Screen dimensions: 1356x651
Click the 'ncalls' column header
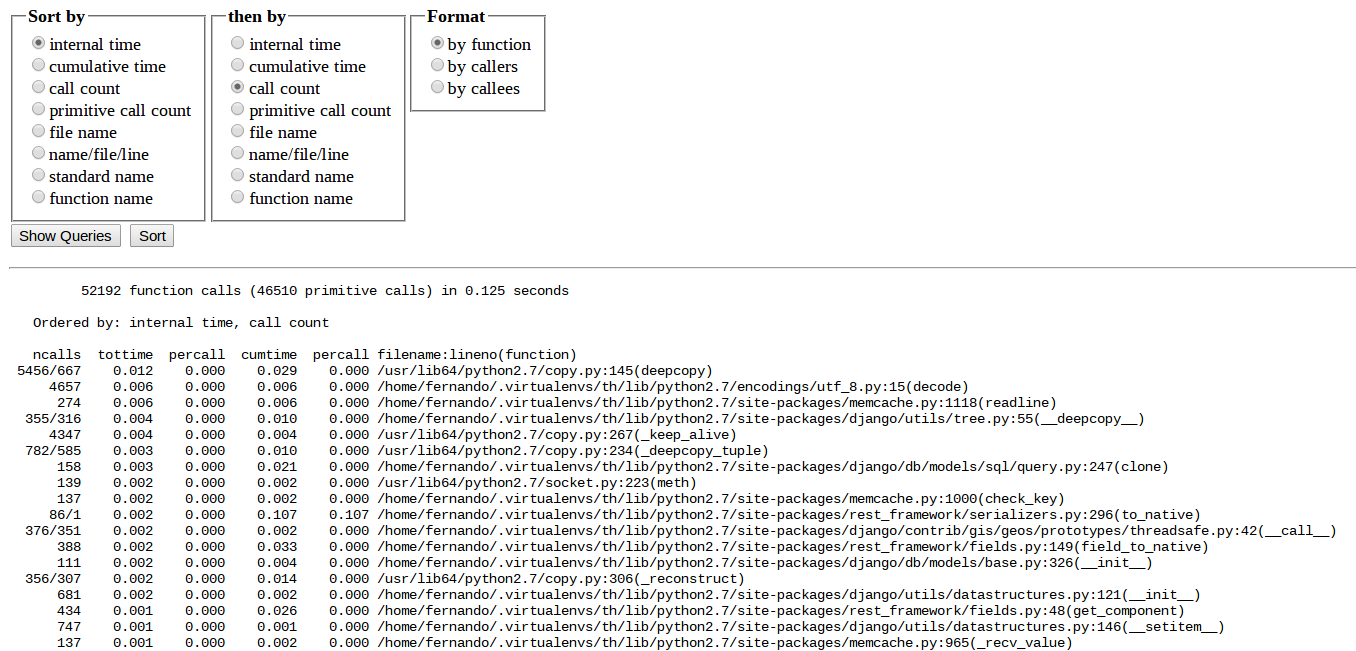click(x=57, y=355)
